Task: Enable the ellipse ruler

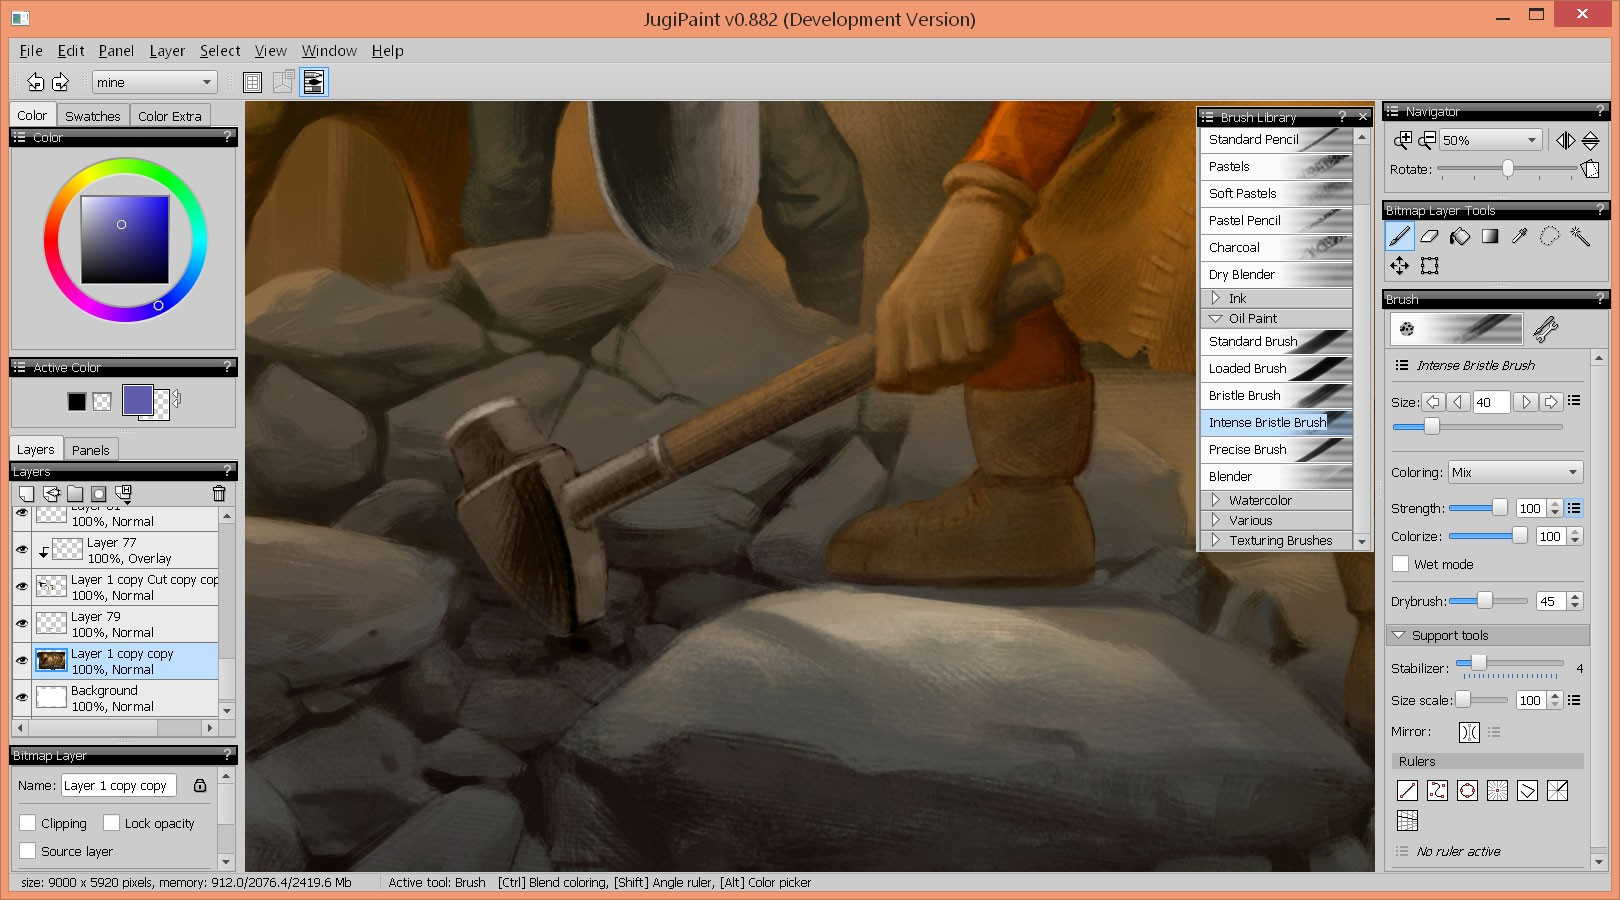Action: point(1467,790)
